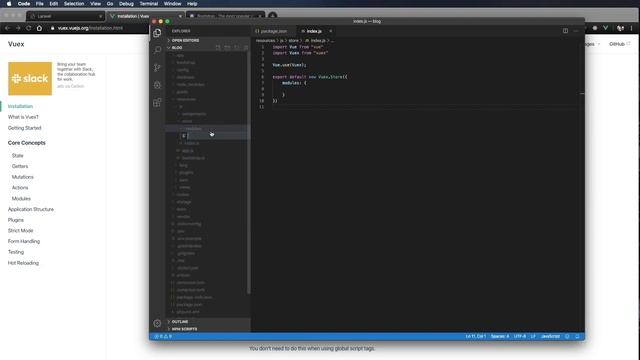
Task: Collapse the resources folder in Explorer
Action: [186, 99]
